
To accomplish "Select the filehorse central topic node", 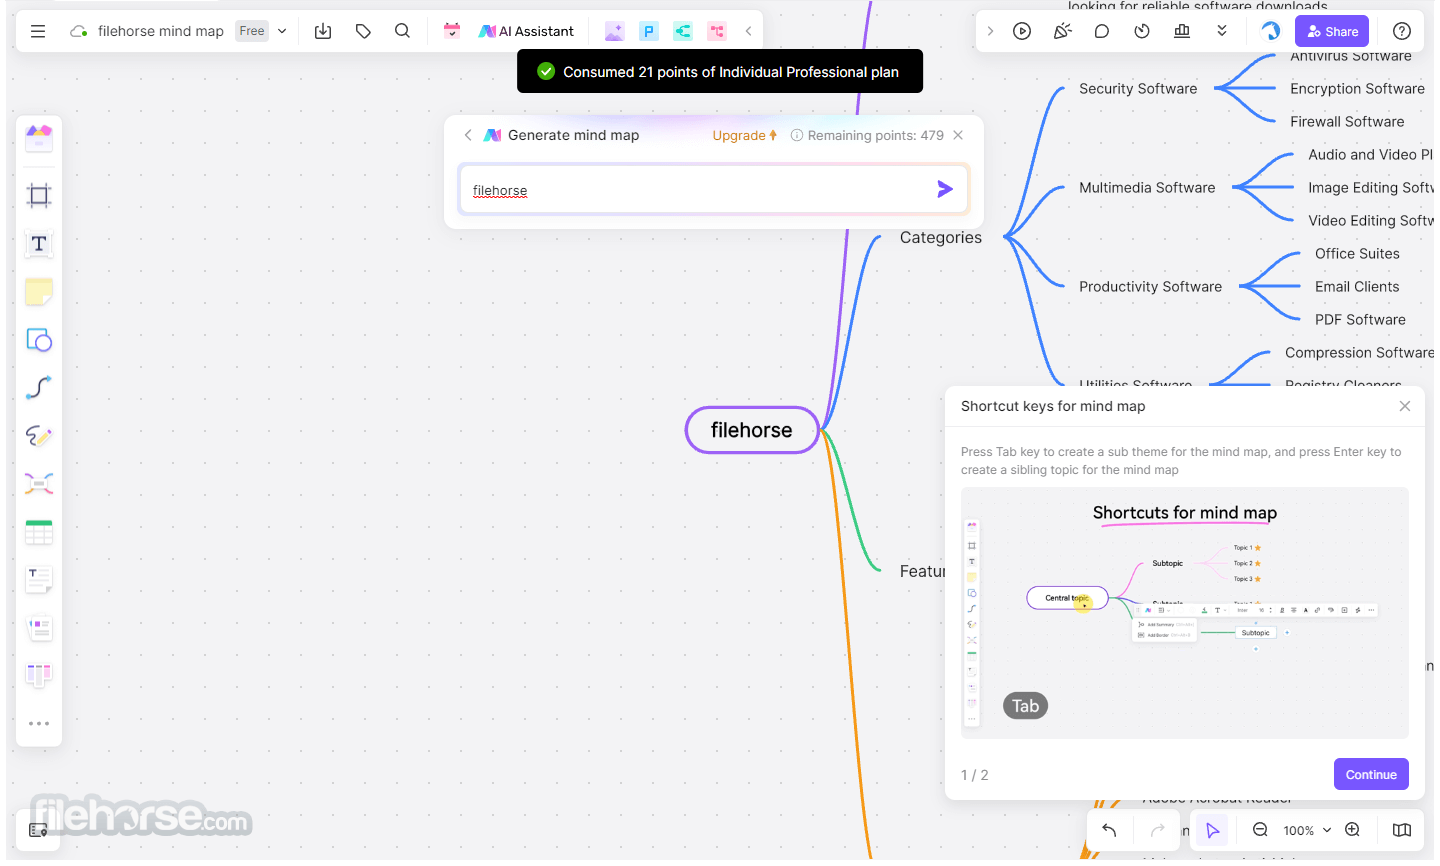I will (x=752, y=430).
